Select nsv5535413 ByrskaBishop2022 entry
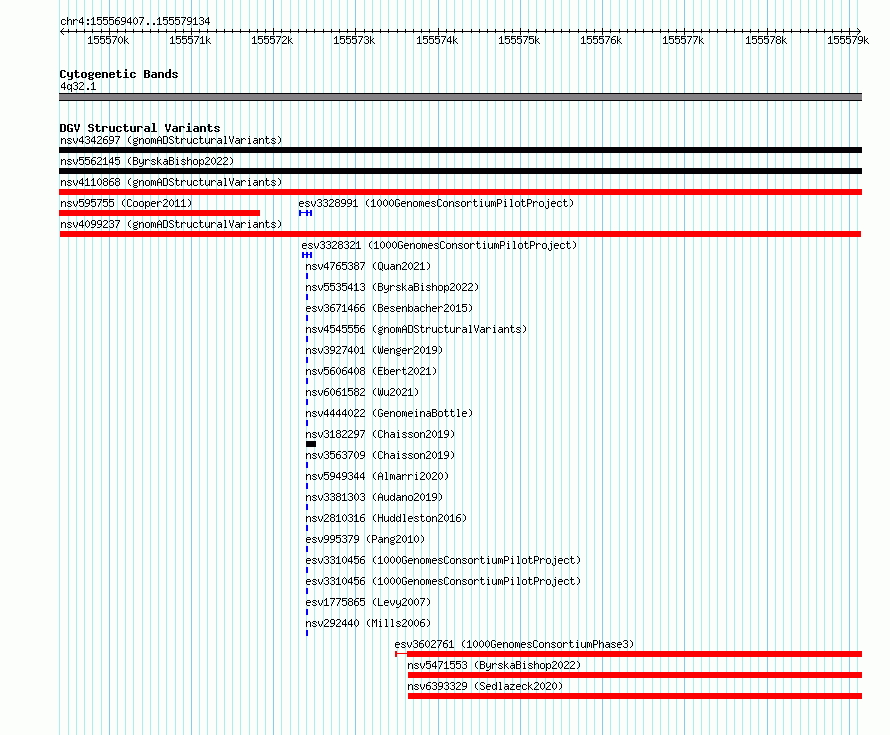The image size is (890, 735). pyautogui.click(x=392, y=287)
